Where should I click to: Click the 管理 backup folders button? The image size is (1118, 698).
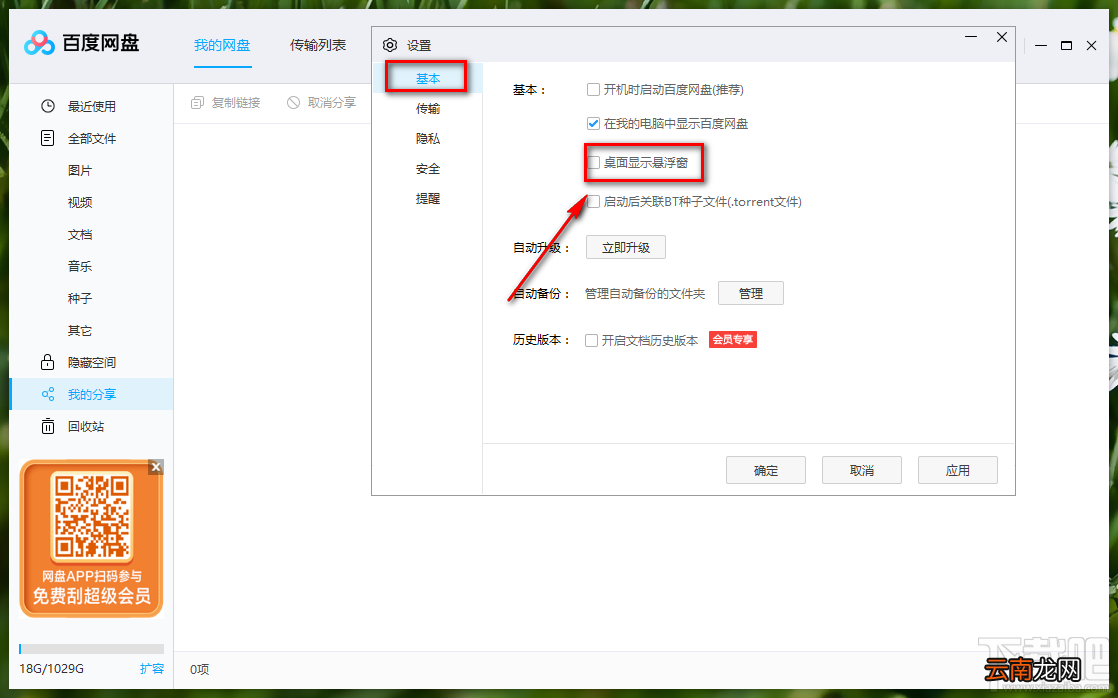coord(751,293)
